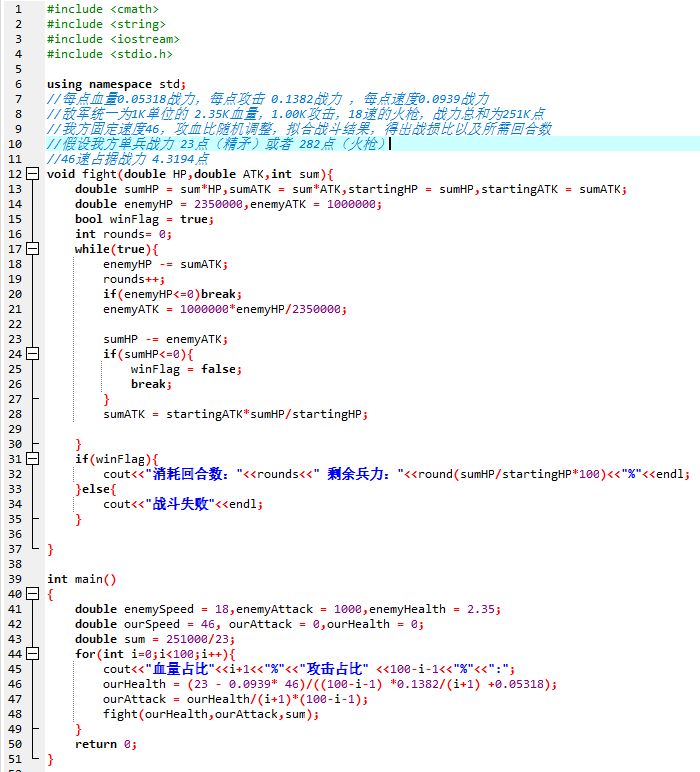Click on 'int main()' declaration
700x772 pixels.
pos(81,579)
